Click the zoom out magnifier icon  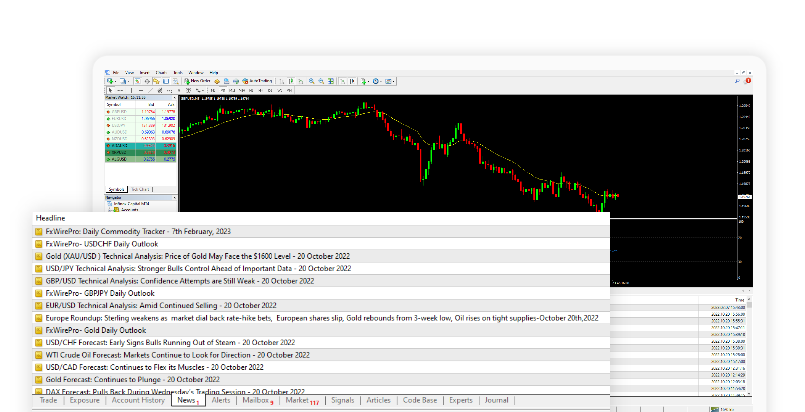click(x=321, y=81)
